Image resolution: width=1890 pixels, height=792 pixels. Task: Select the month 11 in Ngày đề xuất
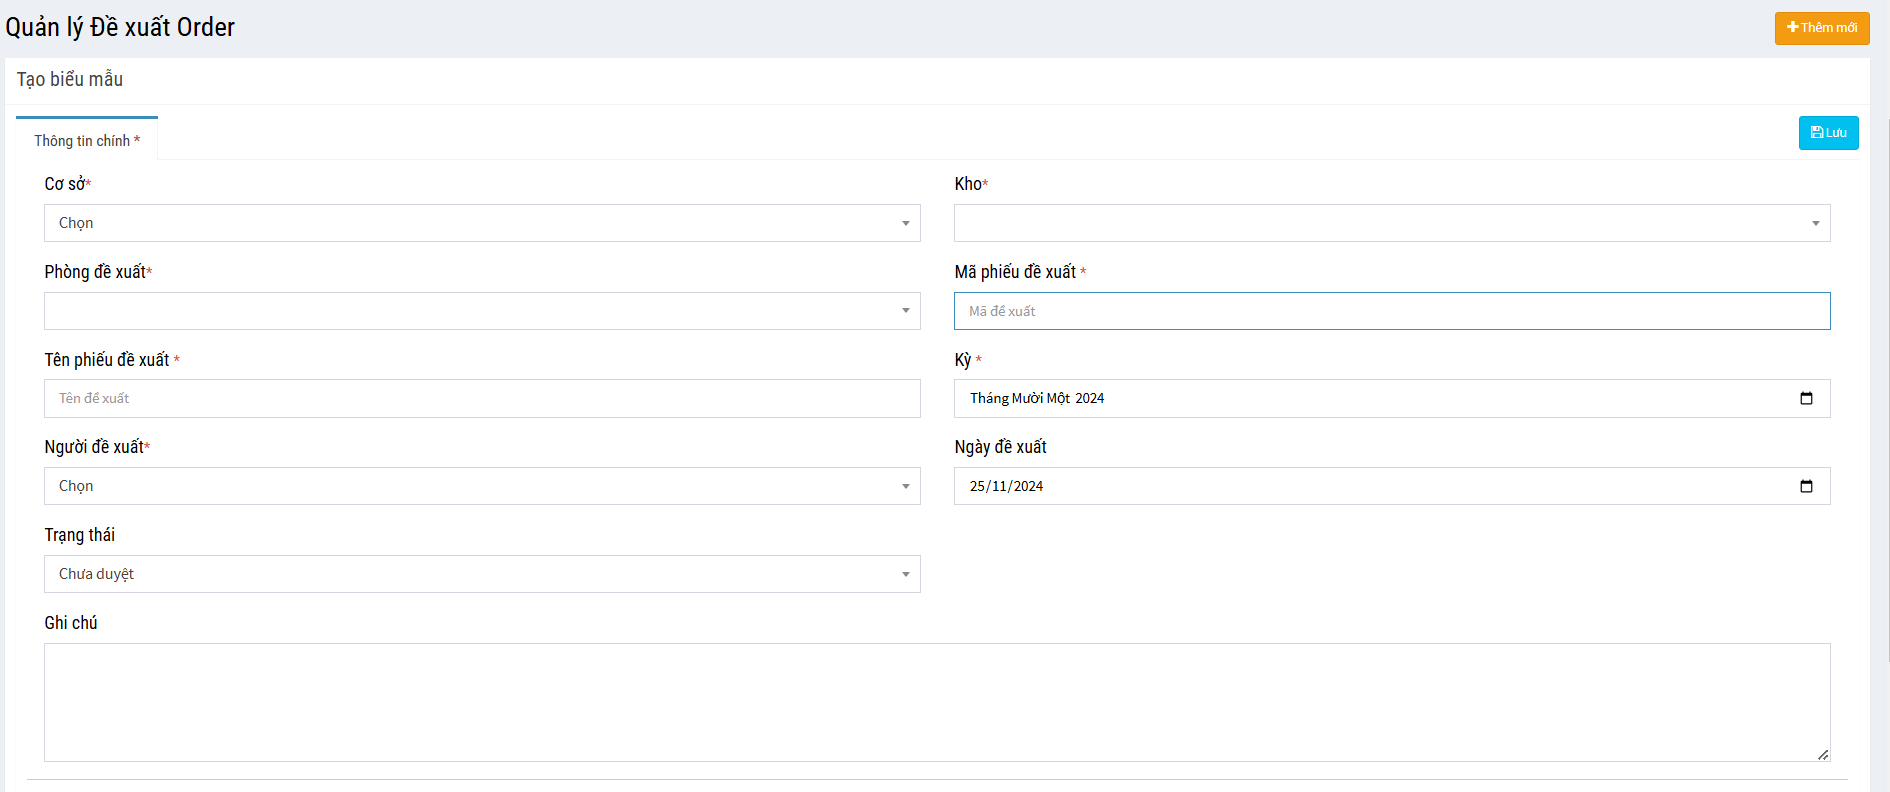click(999, 487)
